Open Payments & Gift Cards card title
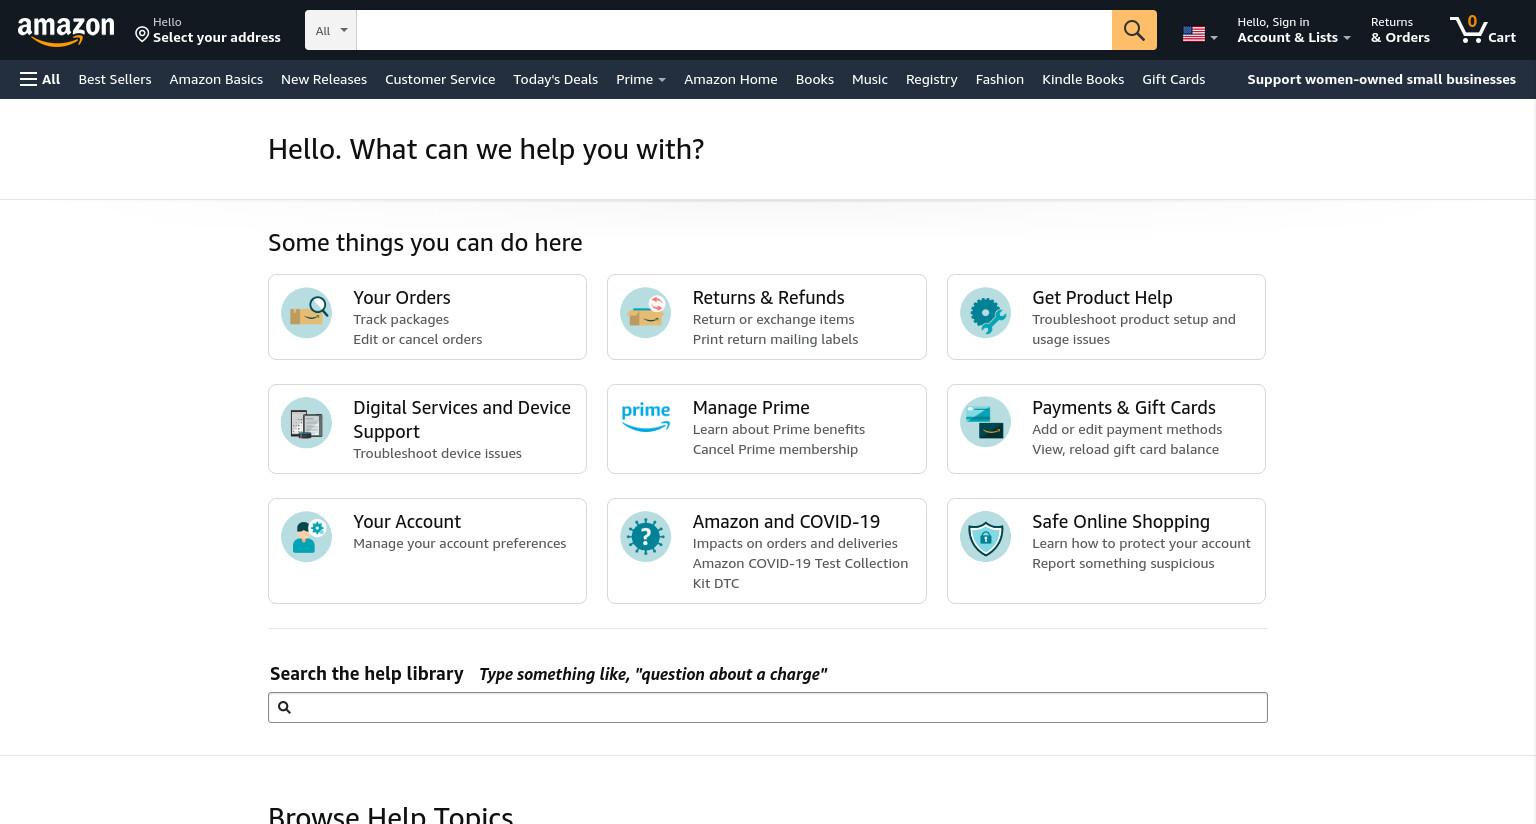This screenshot has width=1536, height=824. [x=1124, y=407]
